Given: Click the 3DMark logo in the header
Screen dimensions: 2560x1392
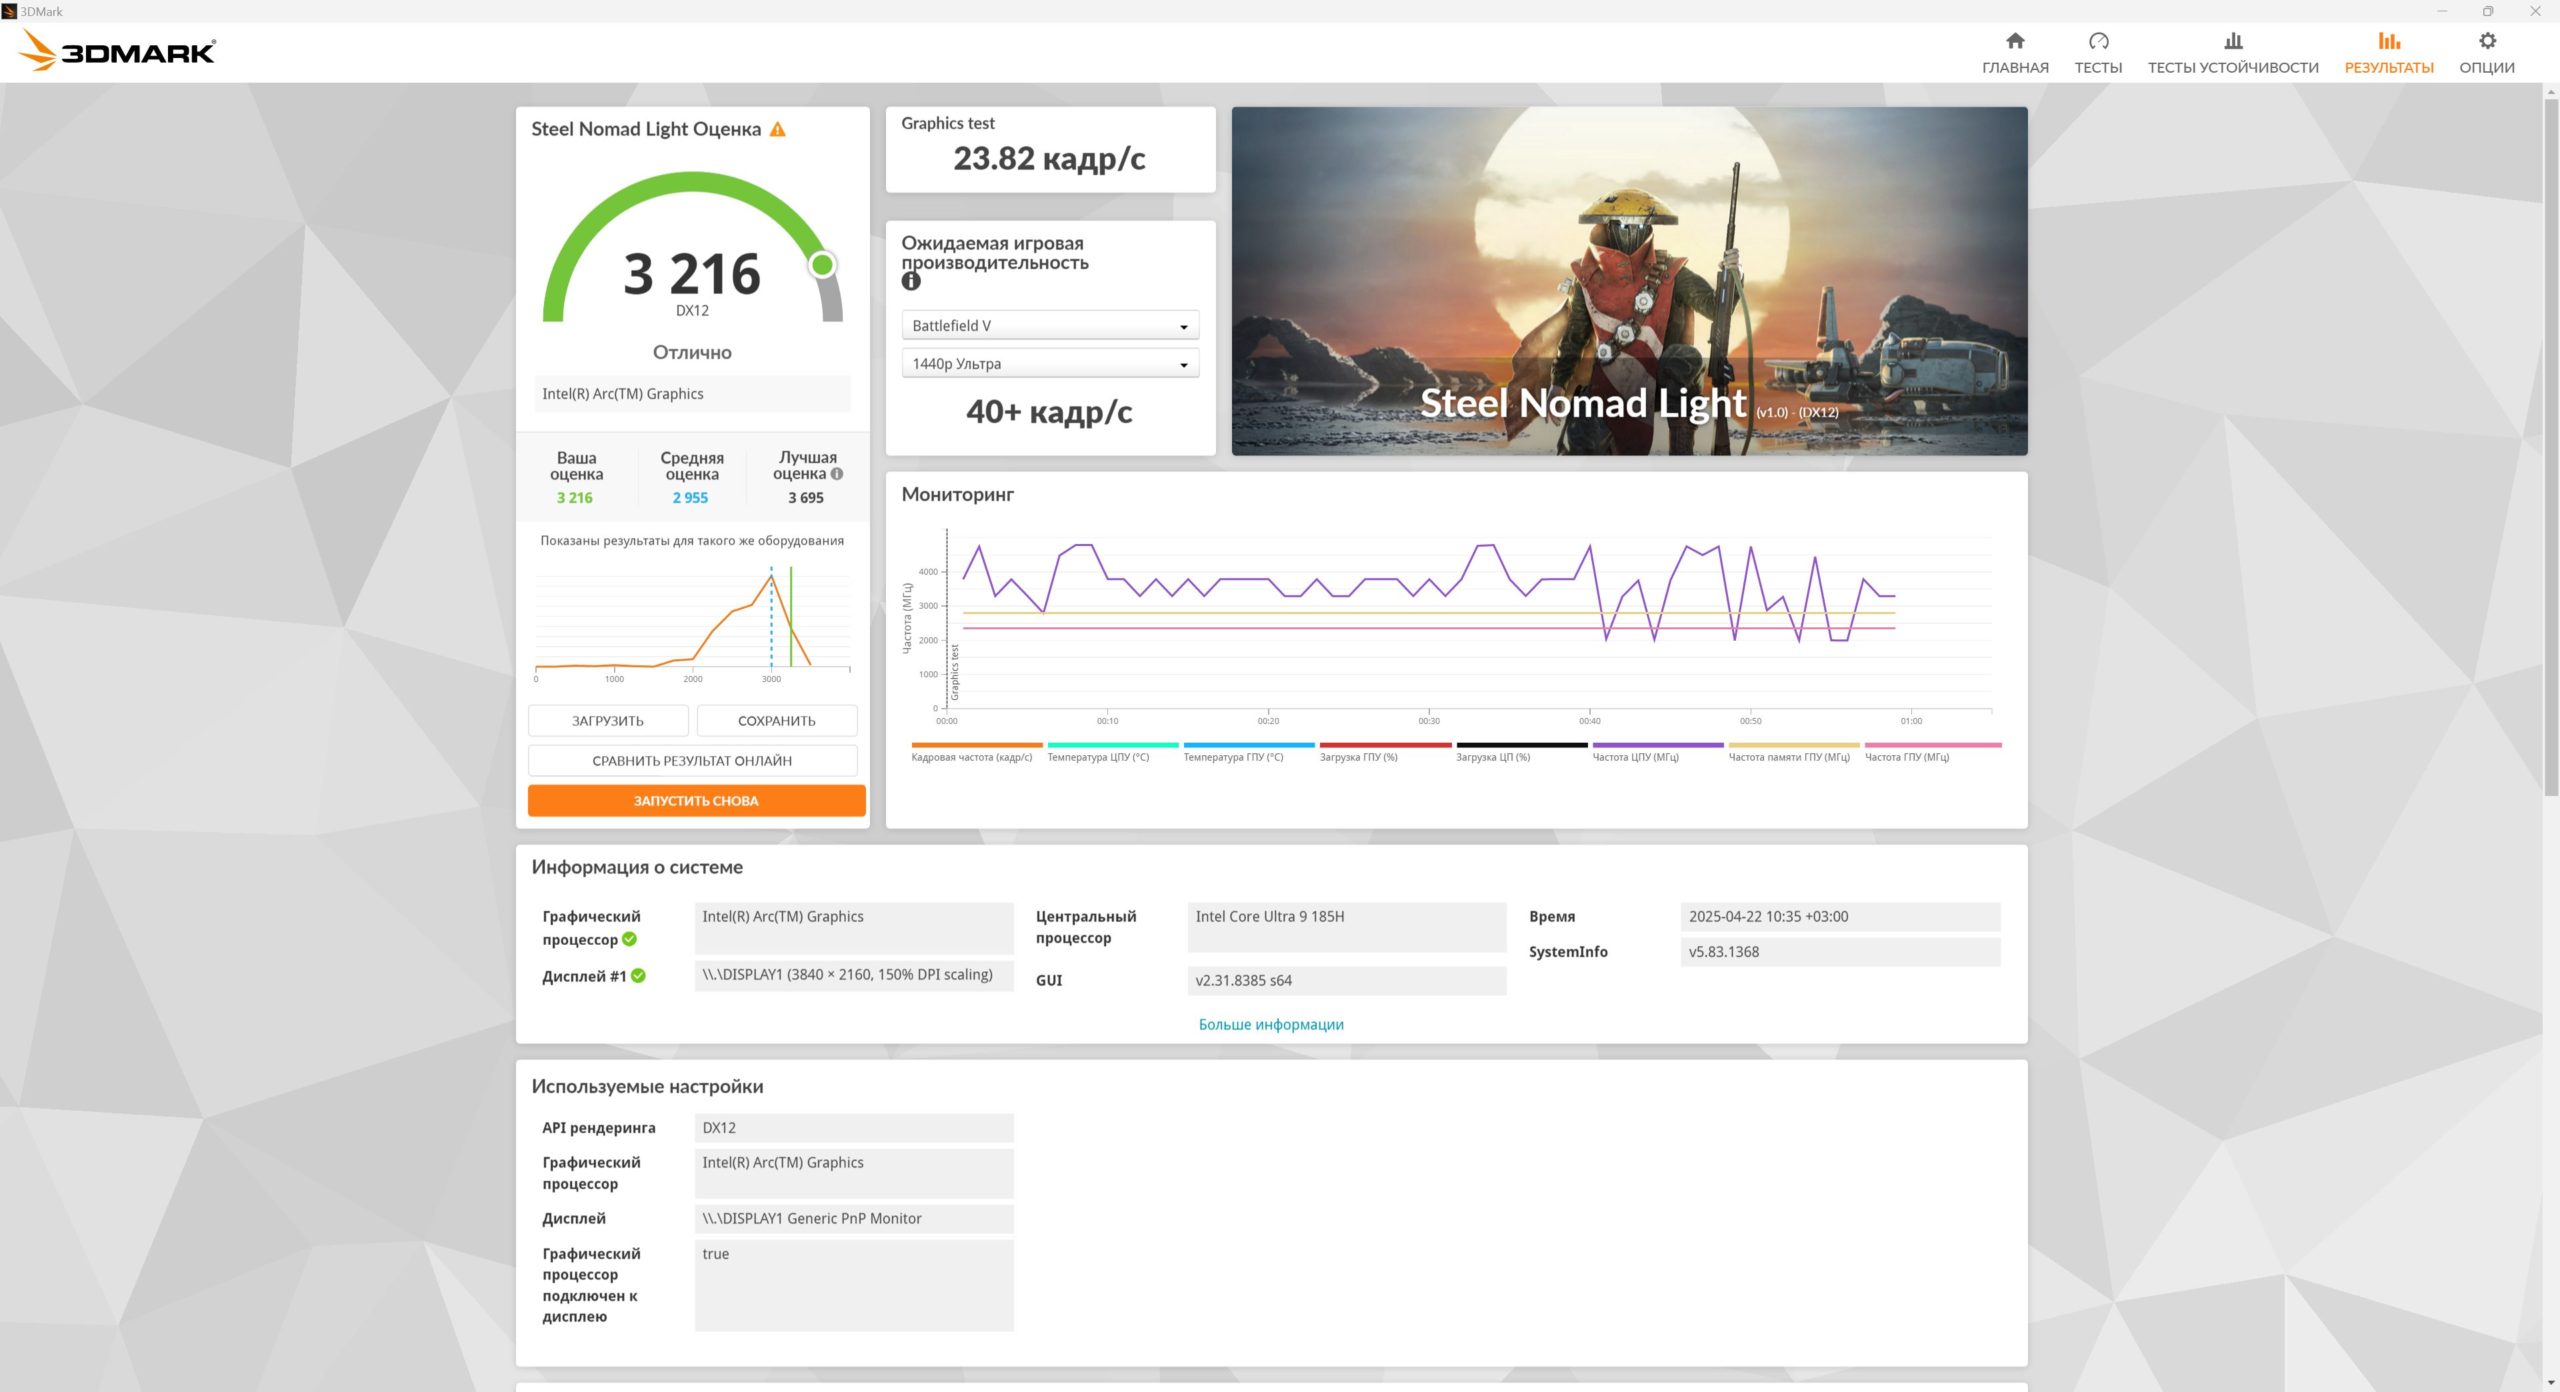Looking at the screenshot, I should click(118, 51).
